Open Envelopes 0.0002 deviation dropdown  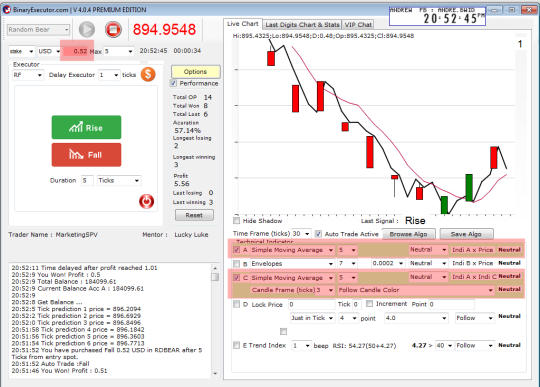click(x=388, y=263)
